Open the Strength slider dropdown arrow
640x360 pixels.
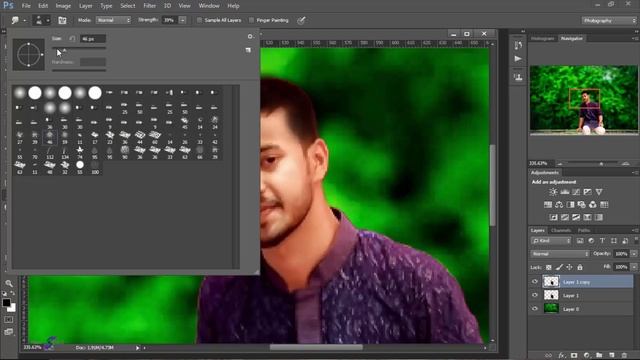click(182, 20)
